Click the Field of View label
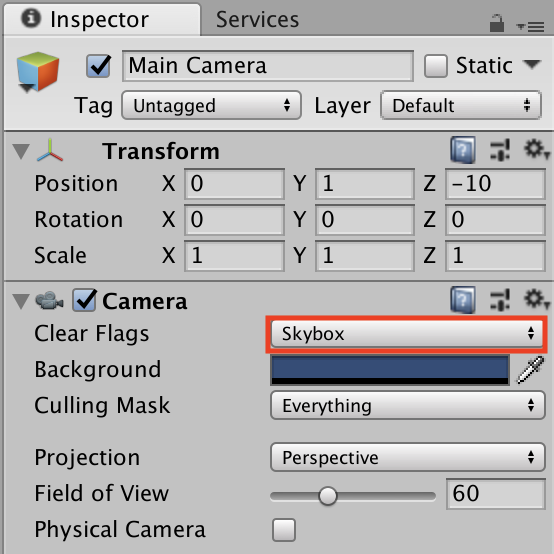The image size is (554, 554). pyautogui.click(x=102, y=493)
